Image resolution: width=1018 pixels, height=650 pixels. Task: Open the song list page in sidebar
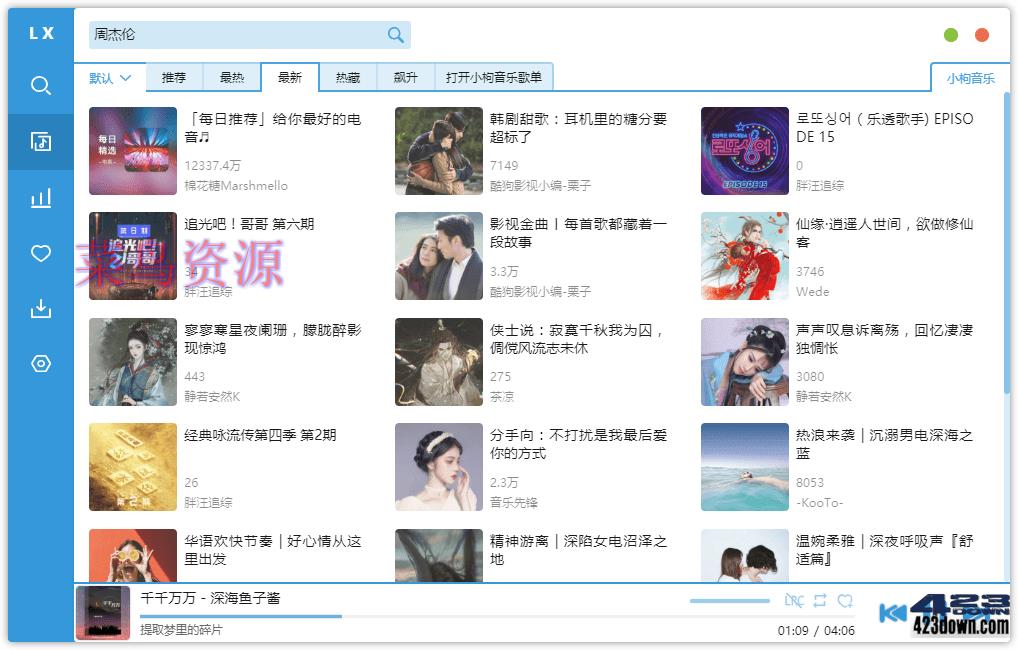[40, 141]
